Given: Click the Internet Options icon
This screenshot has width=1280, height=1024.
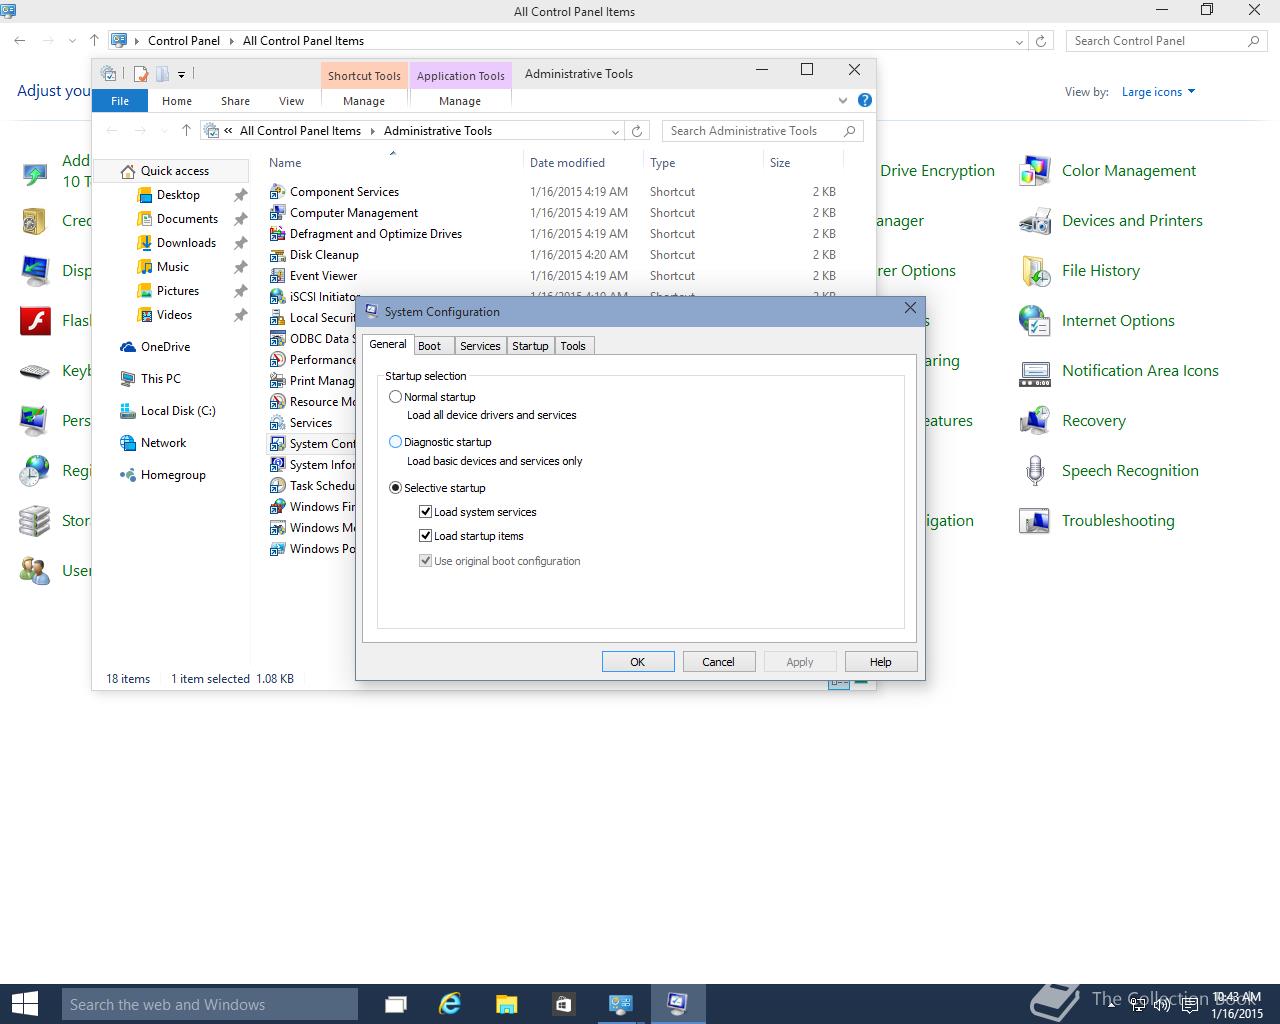Looking at the screenshot, I should (1034, 321).
